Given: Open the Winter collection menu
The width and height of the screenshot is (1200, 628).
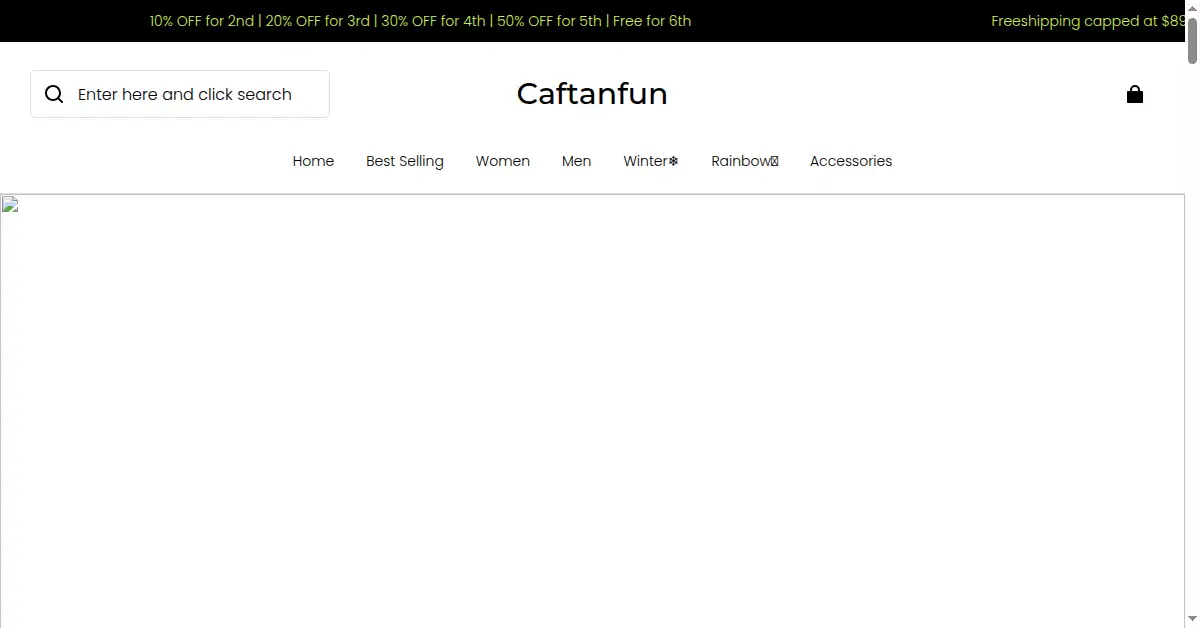Looking at the screenshot, I should tap(651, 161).
